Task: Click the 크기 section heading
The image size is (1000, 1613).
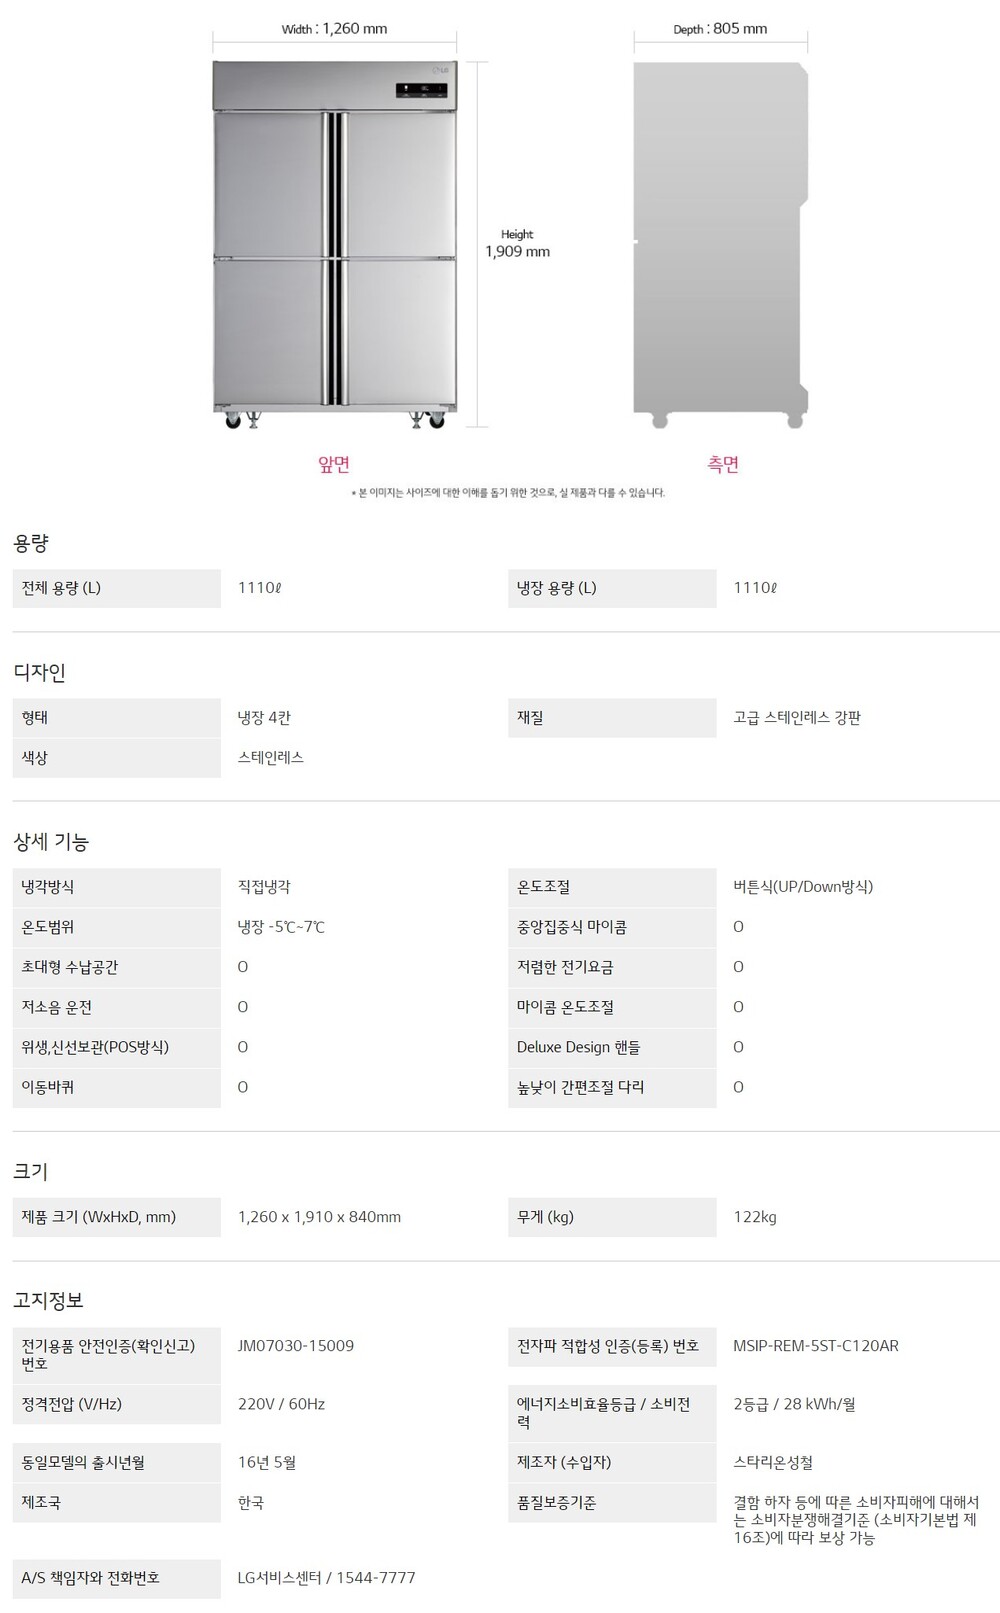Action: click(x=31, y=1171)
